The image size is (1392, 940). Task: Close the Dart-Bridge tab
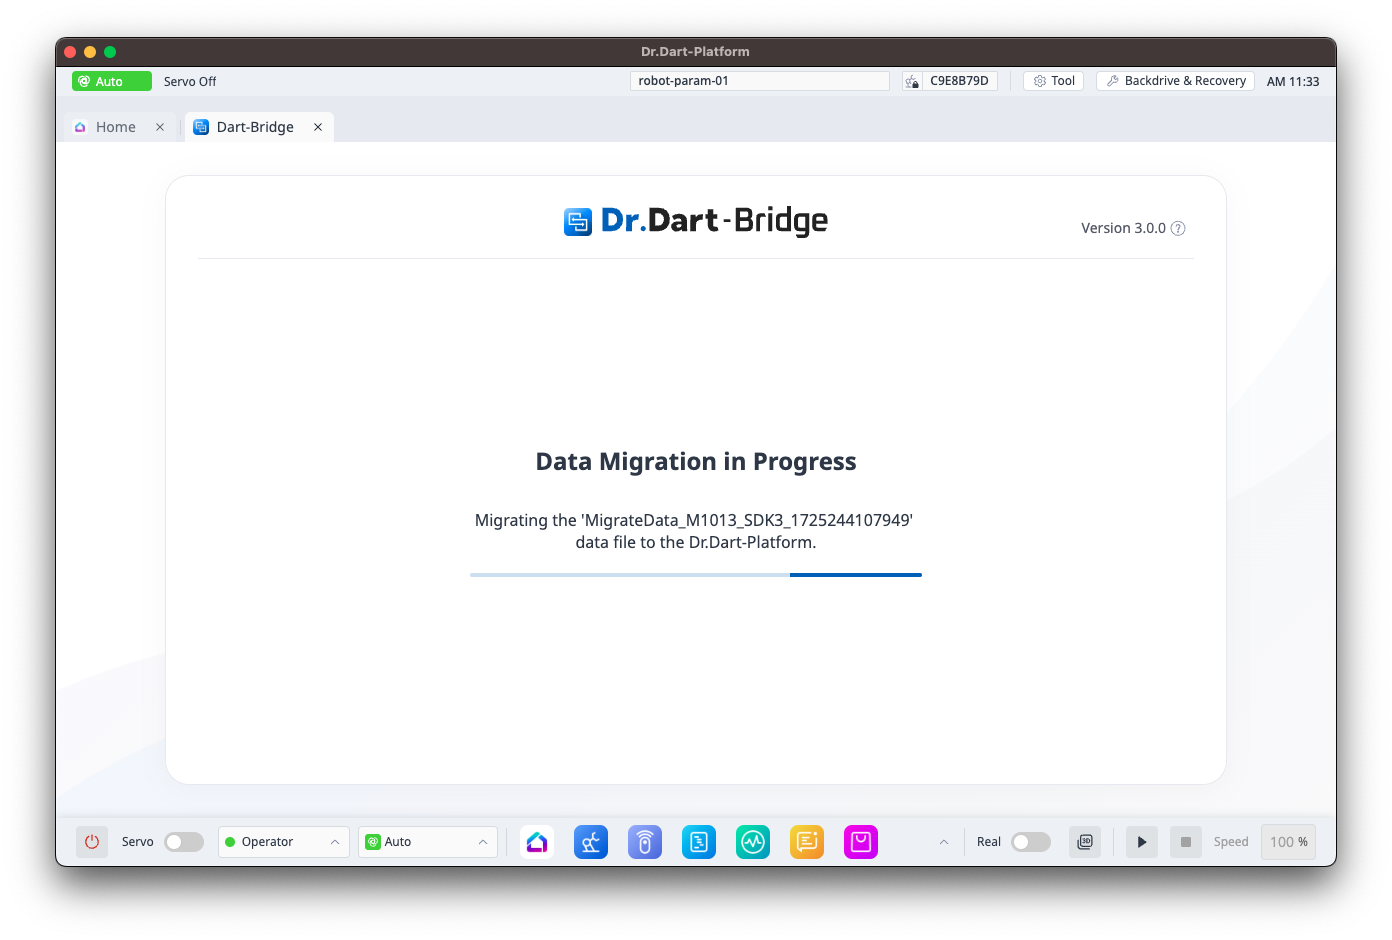point(318,127)
